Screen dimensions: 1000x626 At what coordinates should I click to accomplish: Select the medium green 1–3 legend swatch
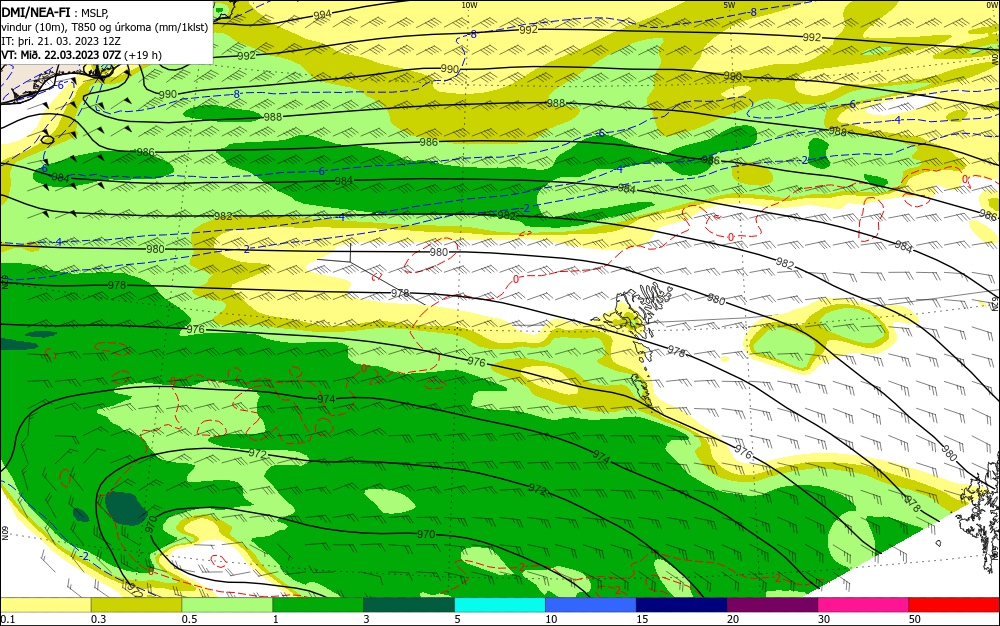point(318,605)
